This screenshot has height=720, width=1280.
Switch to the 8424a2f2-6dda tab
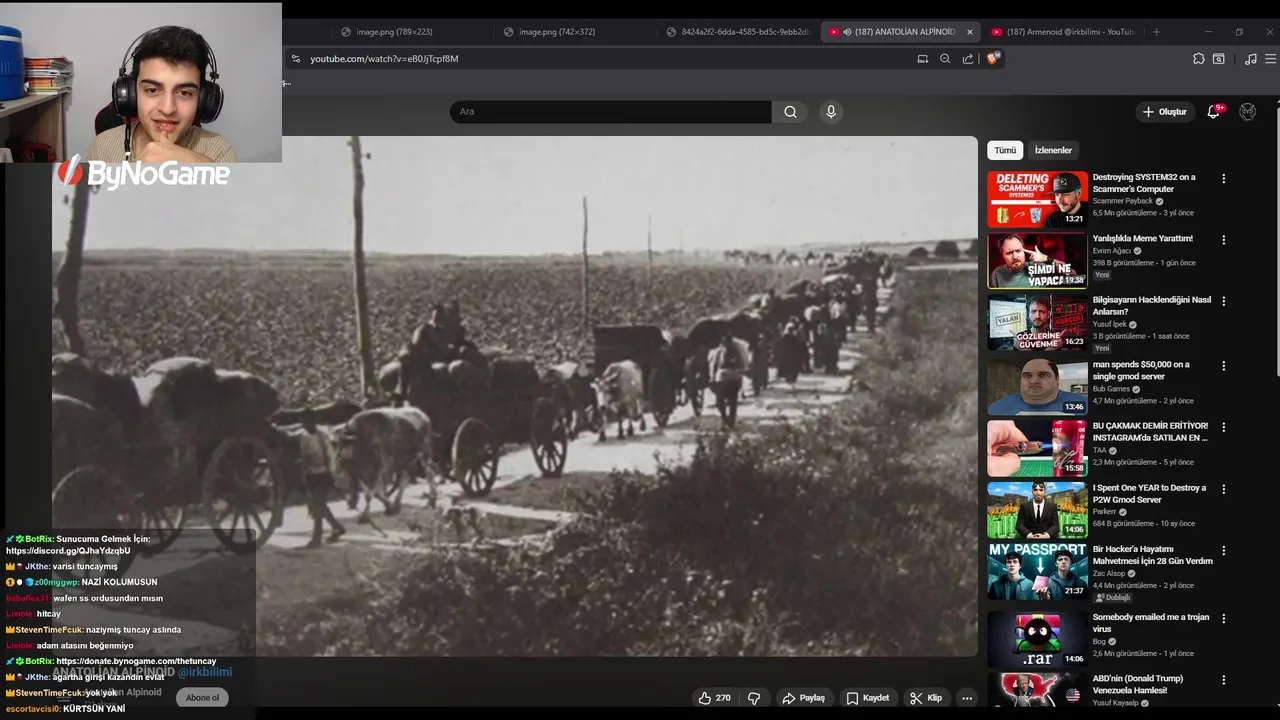(740, 32)
